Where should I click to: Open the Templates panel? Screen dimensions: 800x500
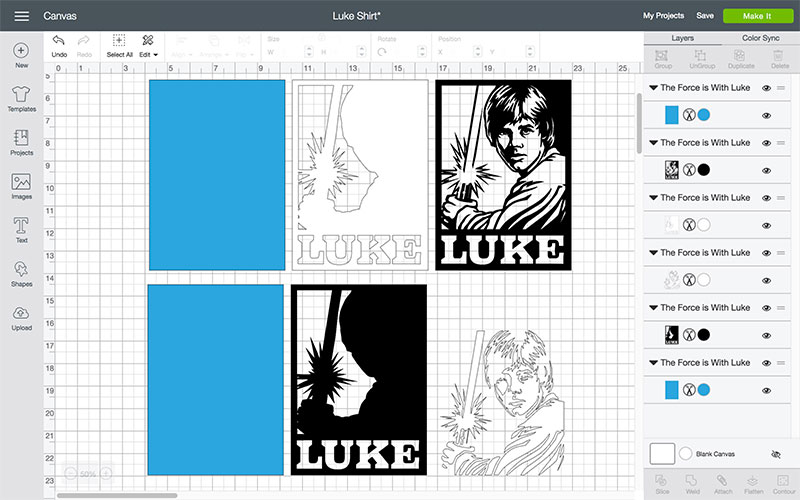(21, 98)
